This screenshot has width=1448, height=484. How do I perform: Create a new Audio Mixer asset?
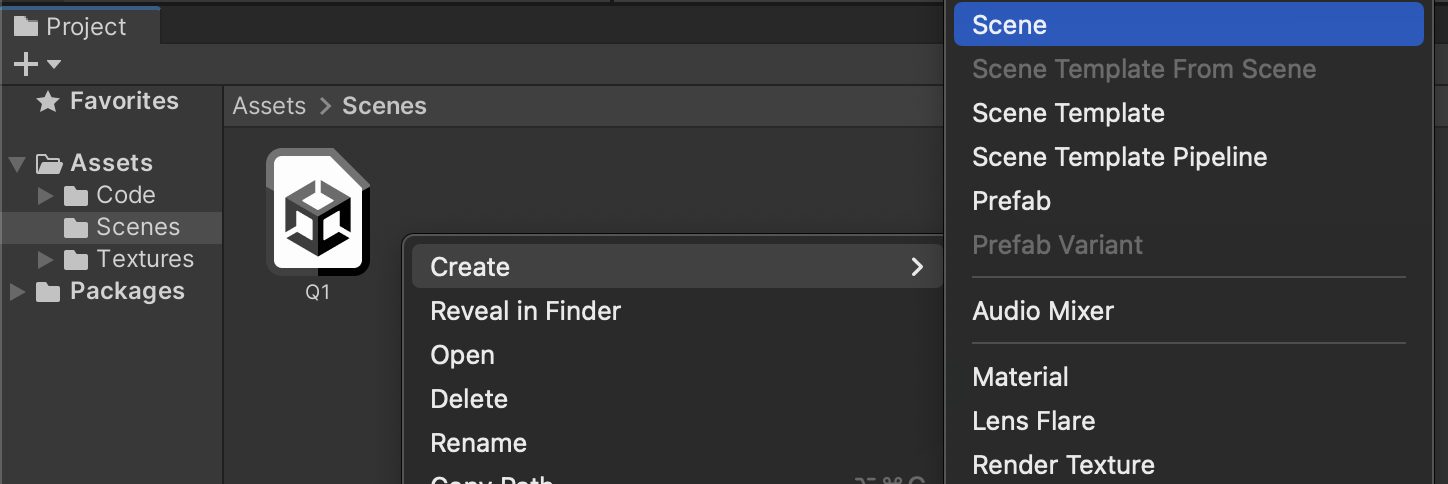(x=1042, y=311)
